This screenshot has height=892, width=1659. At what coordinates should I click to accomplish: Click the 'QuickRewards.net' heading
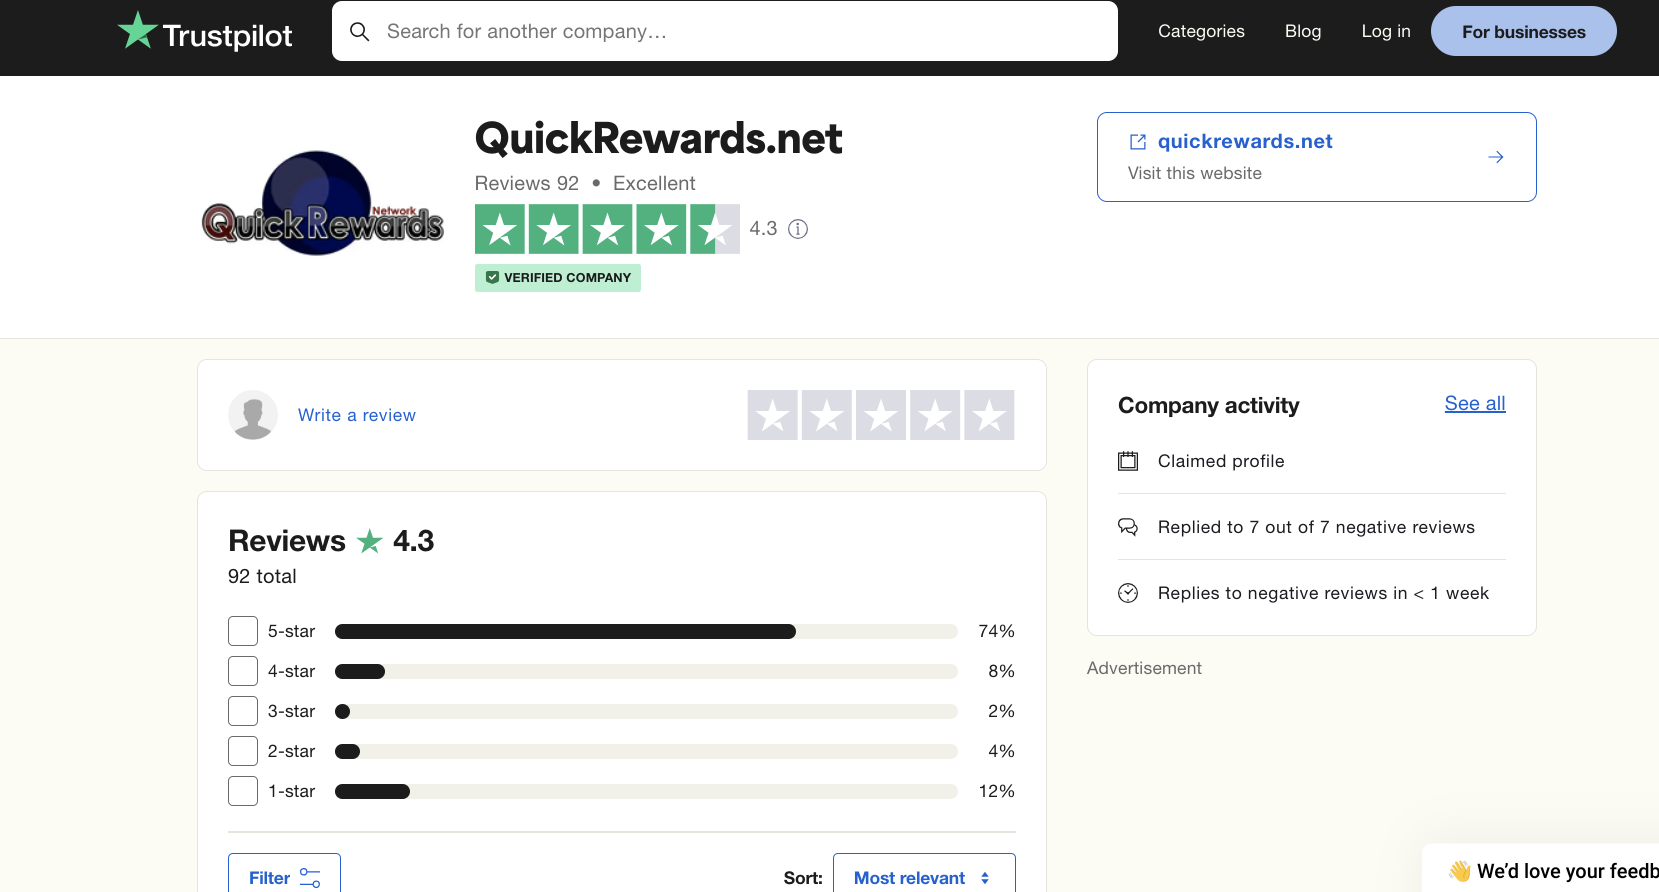[658, 139]
